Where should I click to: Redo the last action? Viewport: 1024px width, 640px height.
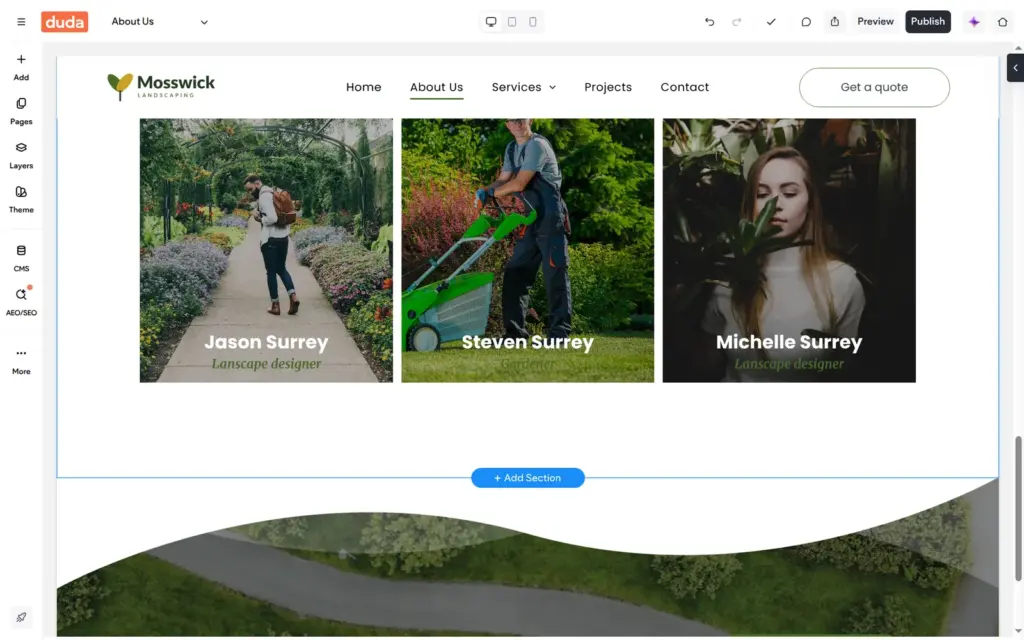737,22
